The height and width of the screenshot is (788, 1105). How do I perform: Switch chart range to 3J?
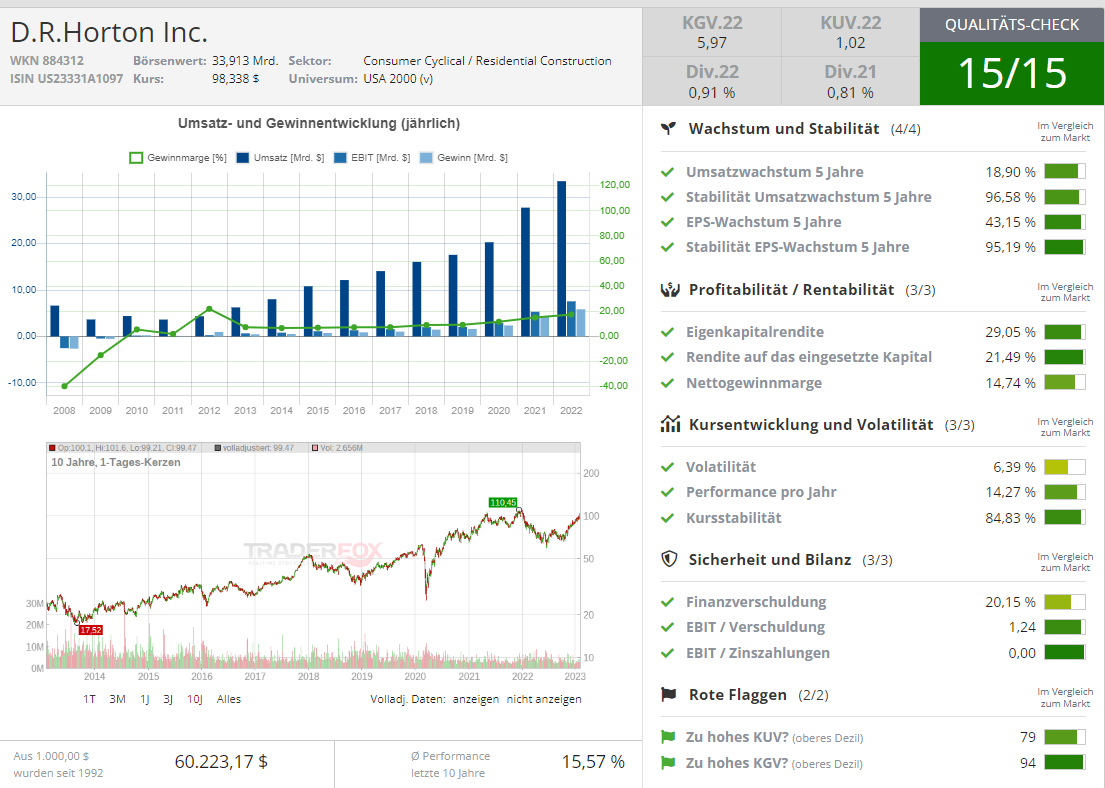click(168, 699)
